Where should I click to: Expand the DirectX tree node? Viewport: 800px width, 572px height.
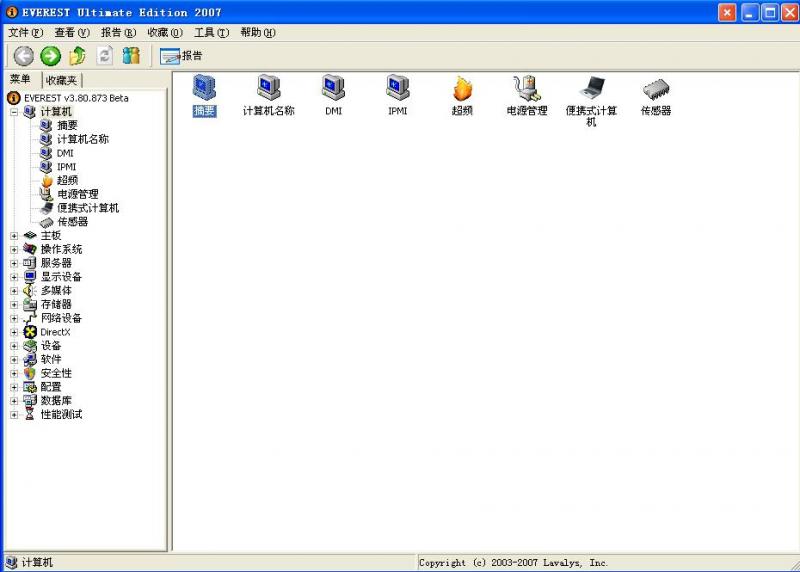pyautogui.click(x=14, y=332)
